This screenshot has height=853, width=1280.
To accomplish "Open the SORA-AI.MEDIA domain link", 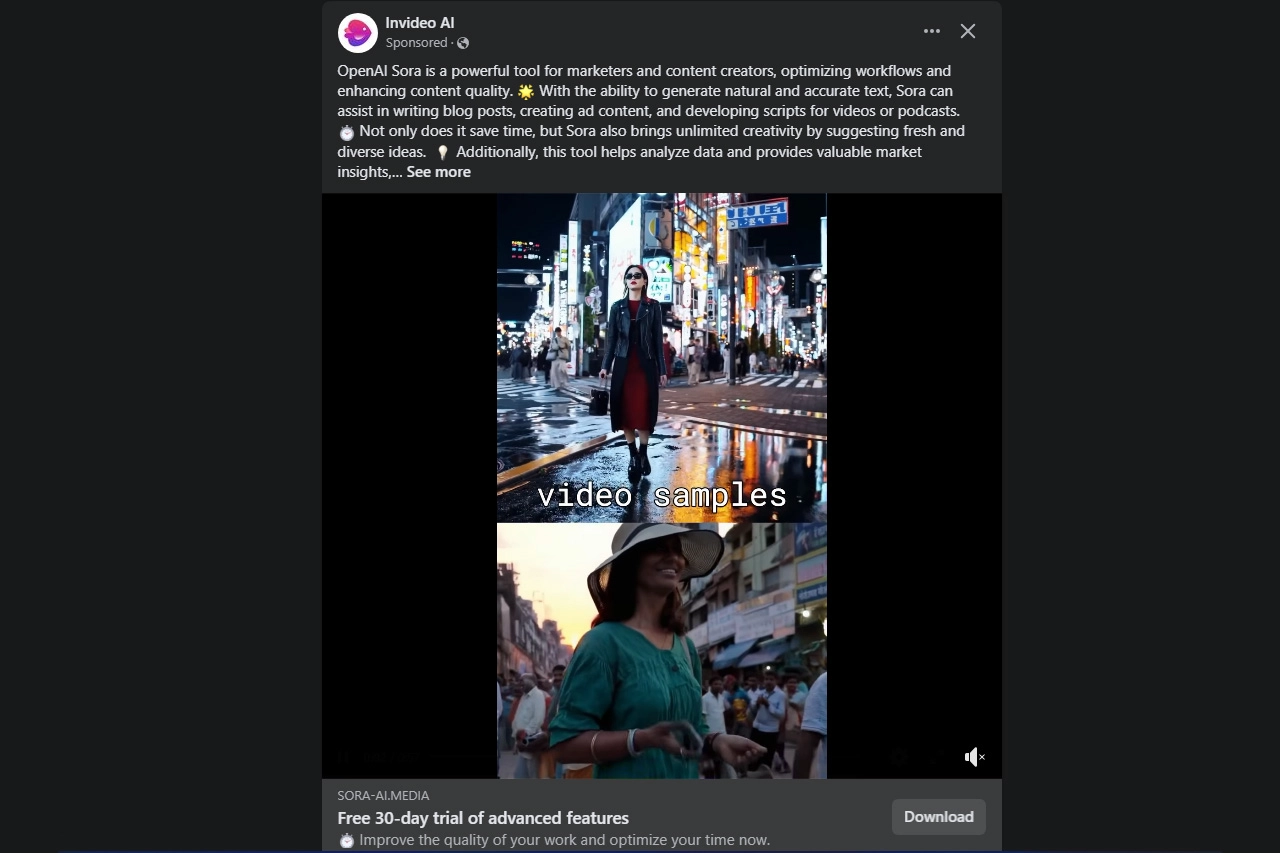I will (x=383, y=796).
